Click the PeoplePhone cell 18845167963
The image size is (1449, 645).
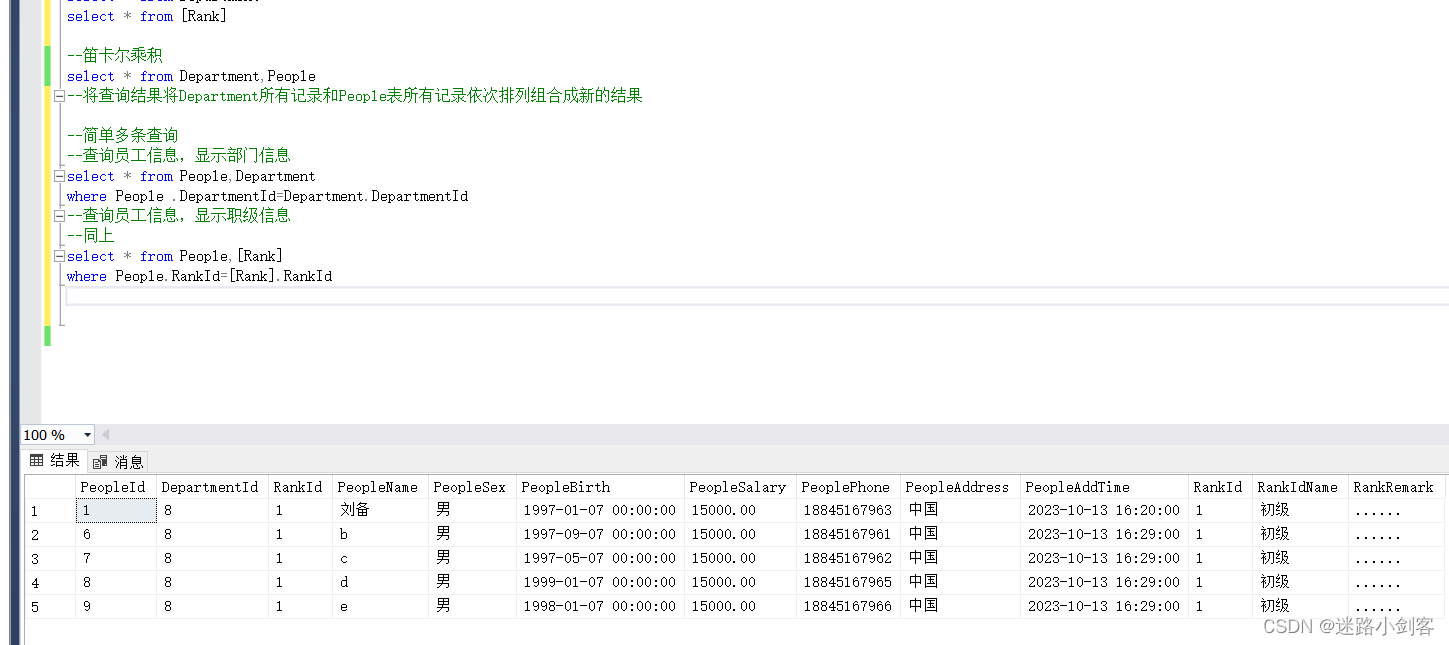tap(846, 510)
